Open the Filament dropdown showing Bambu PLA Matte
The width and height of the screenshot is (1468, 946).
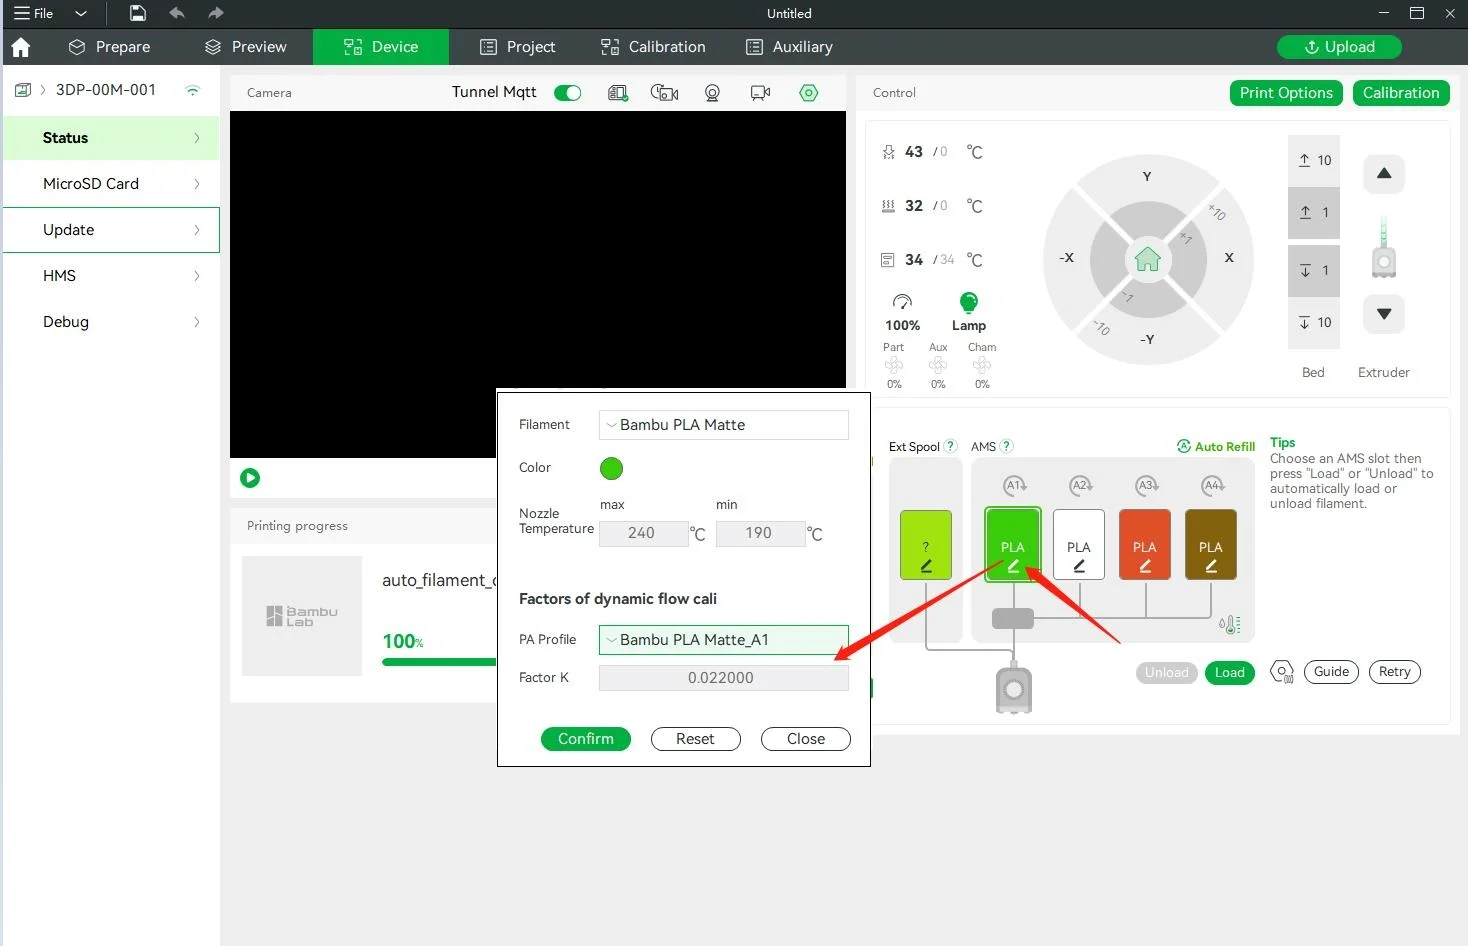coord(724,425)
